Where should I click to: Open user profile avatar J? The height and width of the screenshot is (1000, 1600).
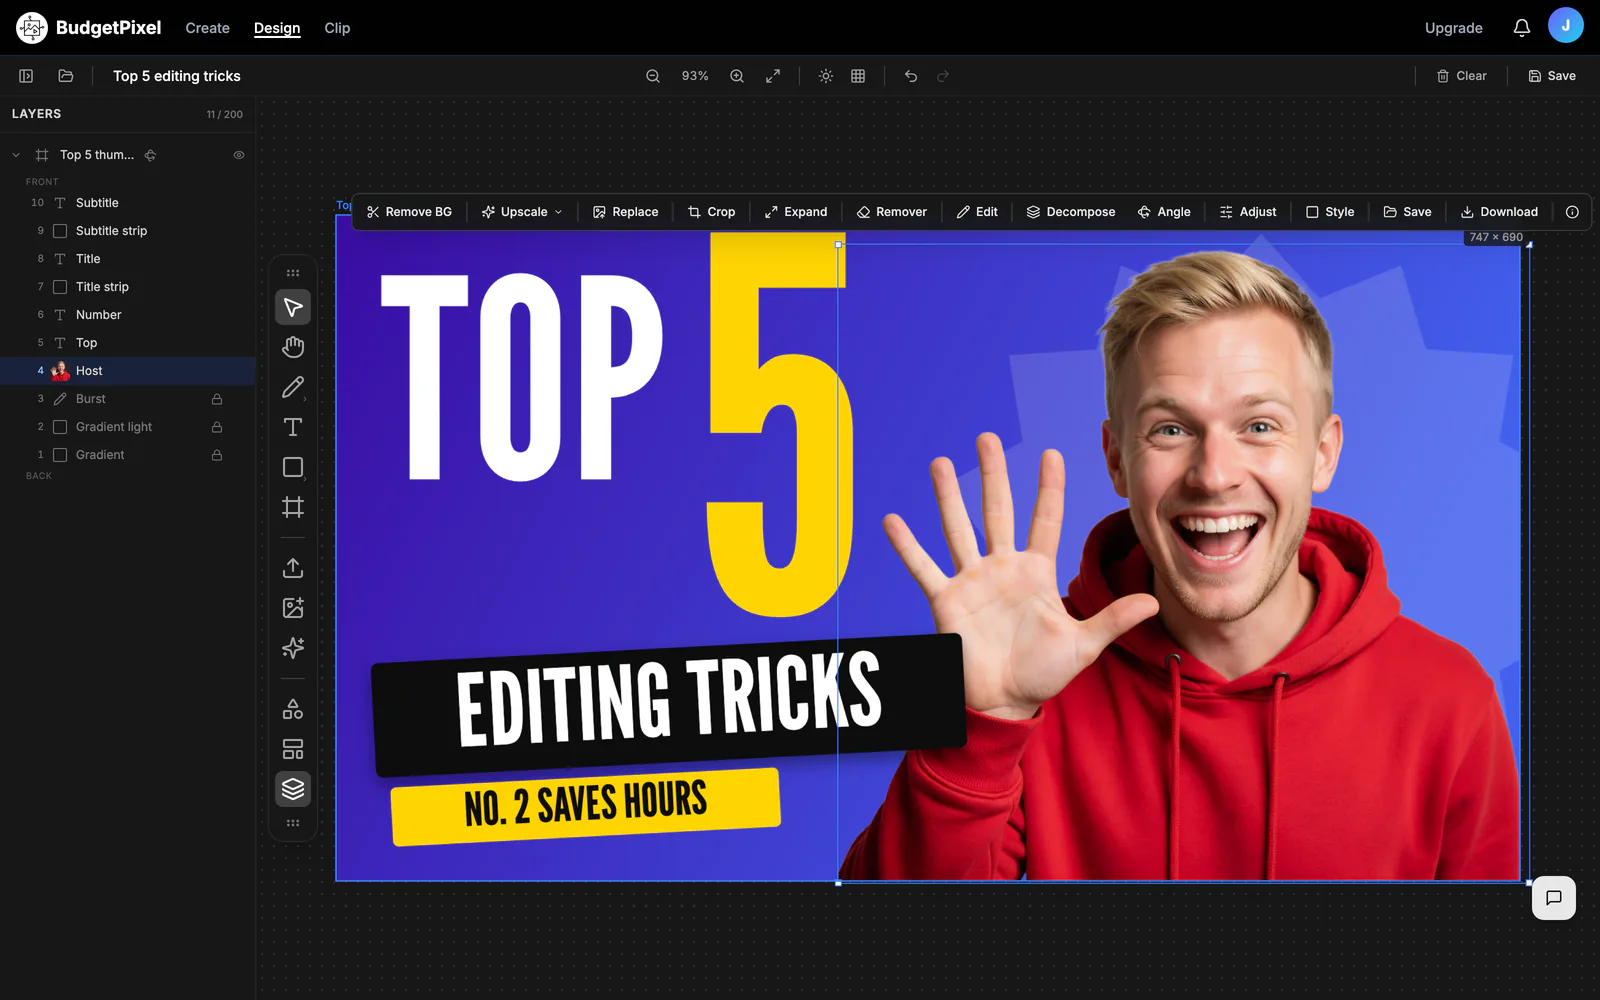1566,26
